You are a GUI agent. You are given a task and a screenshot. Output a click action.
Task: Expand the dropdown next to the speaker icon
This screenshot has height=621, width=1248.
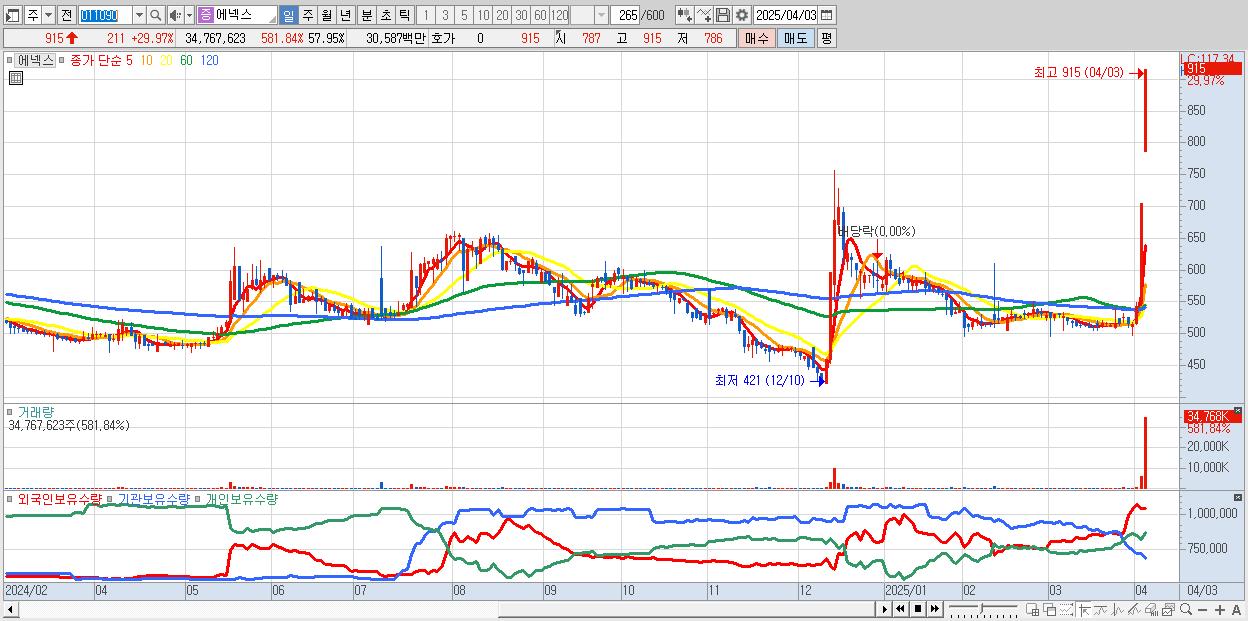(189, 15)
